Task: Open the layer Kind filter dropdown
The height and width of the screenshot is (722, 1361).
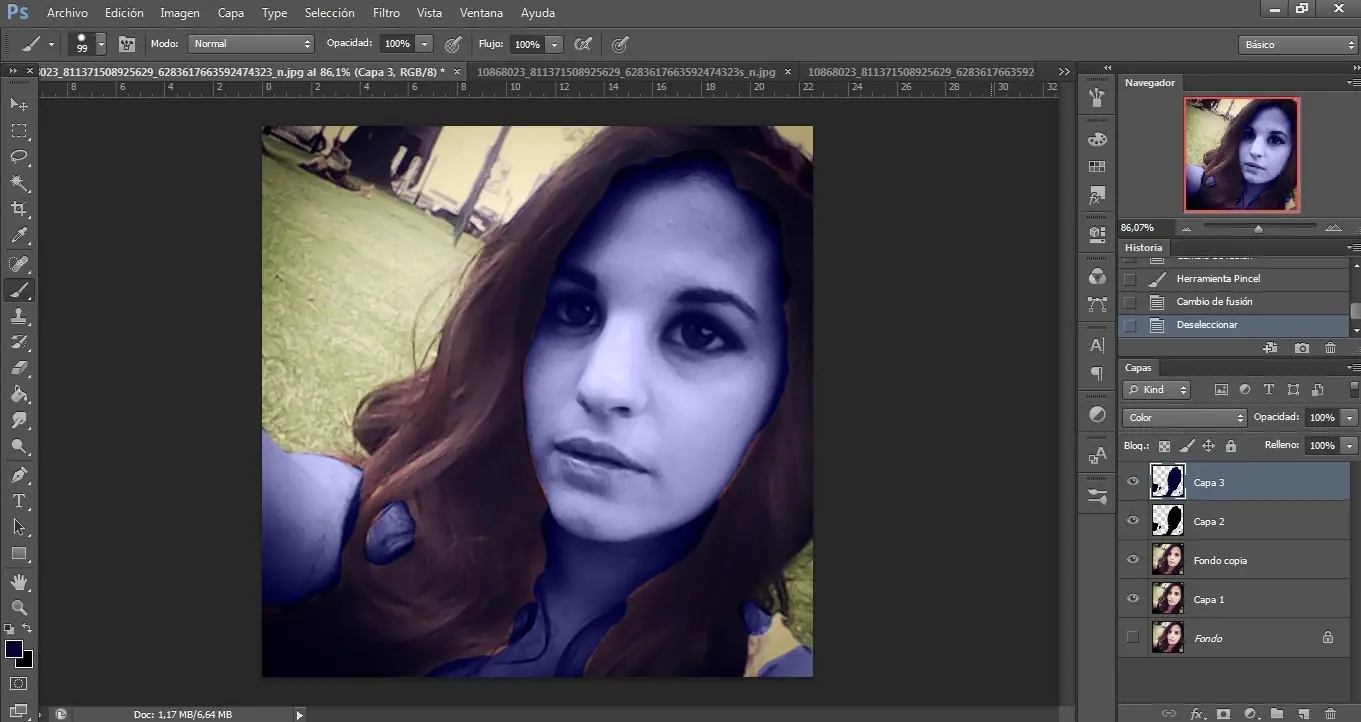Action: coord(1157,390)
